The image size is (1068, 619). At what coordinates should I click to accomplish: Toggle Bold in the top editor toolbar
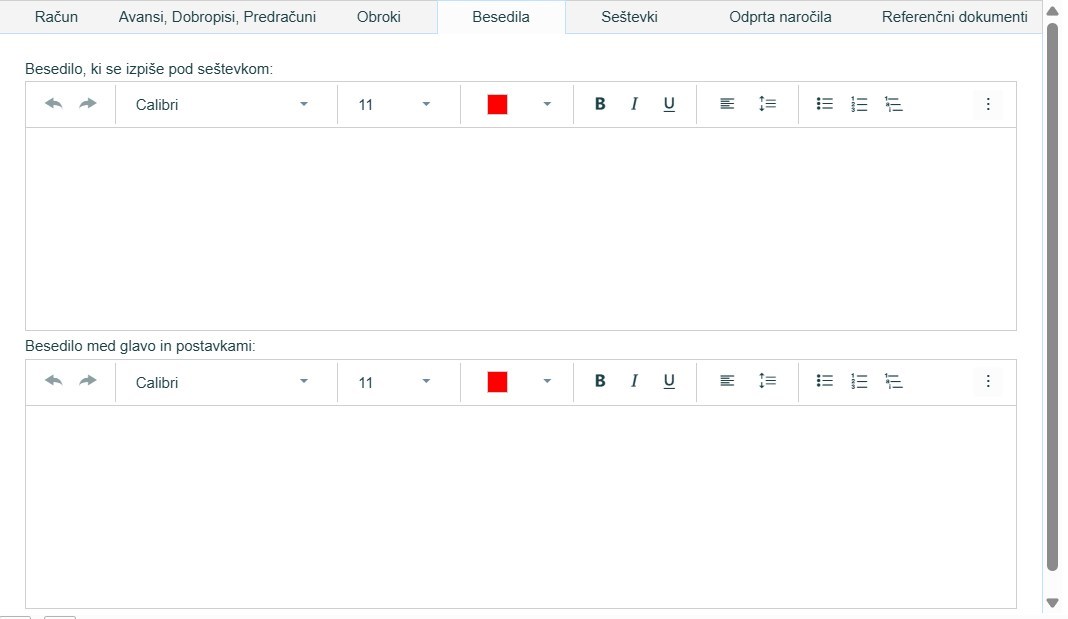[600, 104]
